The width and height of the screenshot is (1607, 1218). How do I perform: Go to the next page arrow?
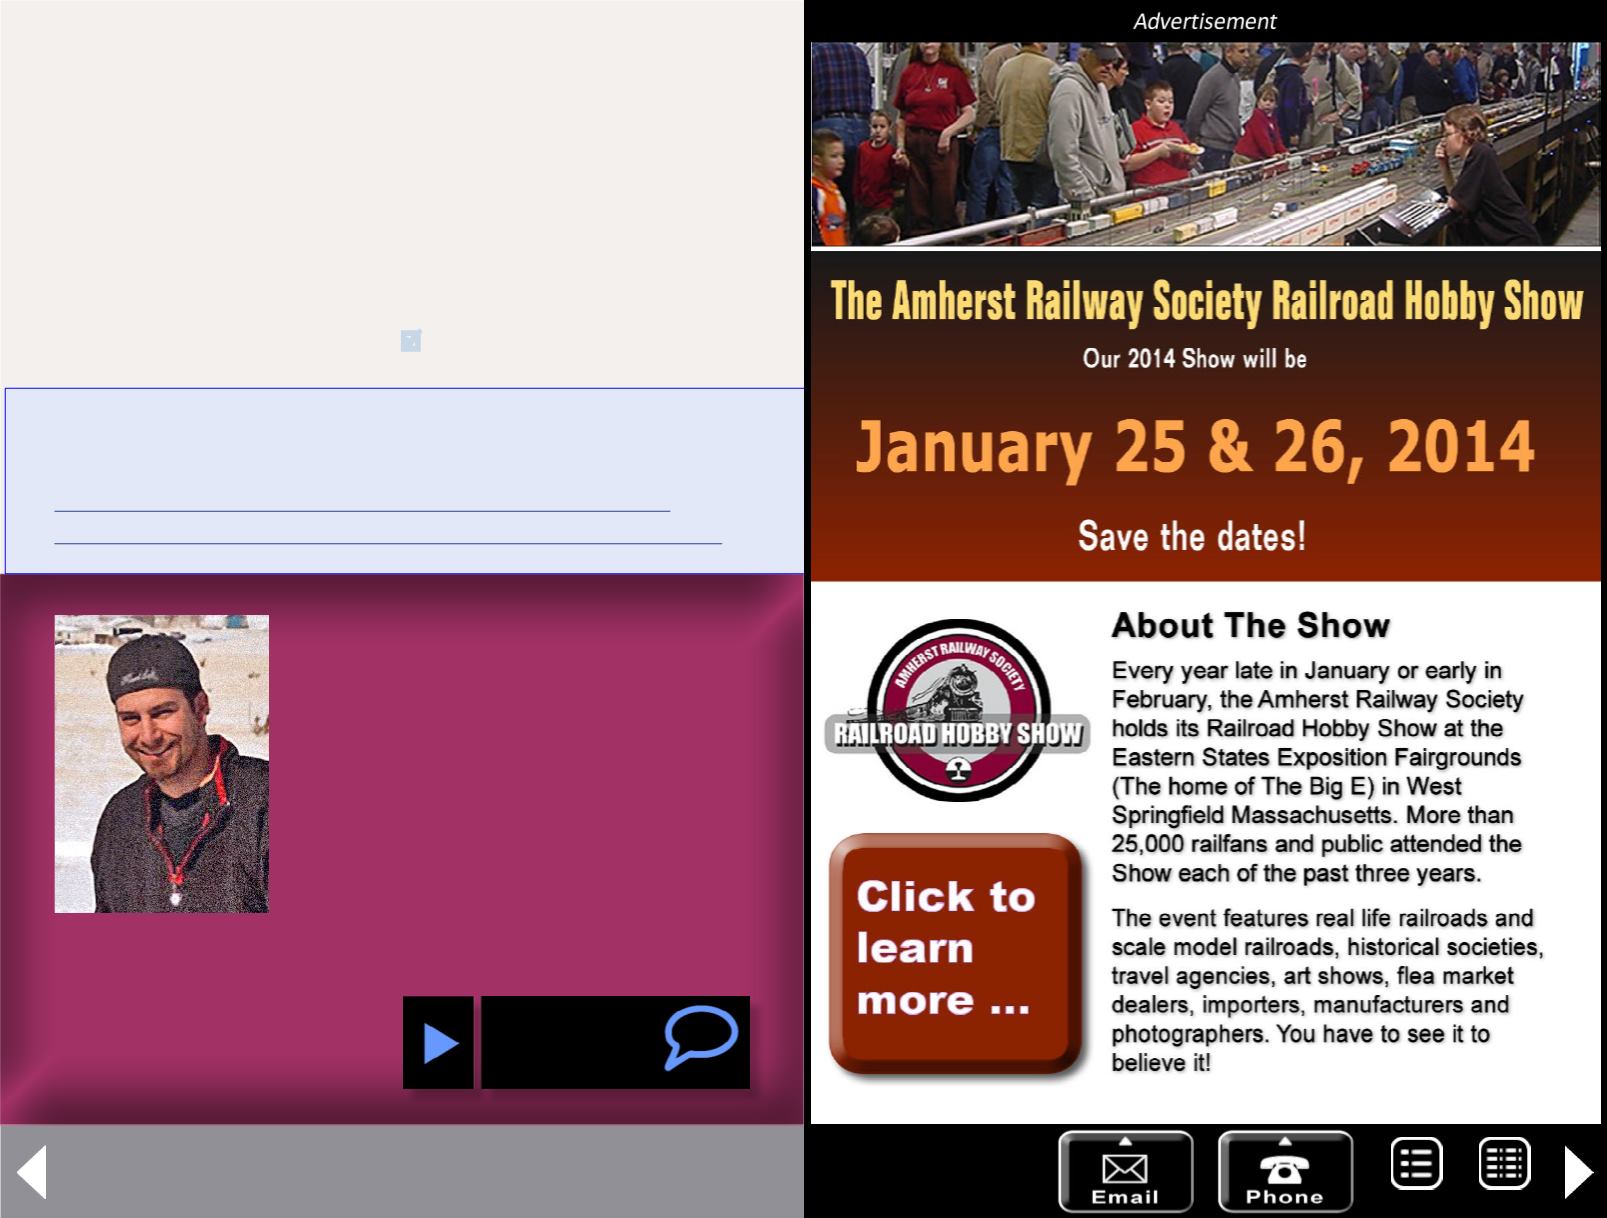1577,1171
